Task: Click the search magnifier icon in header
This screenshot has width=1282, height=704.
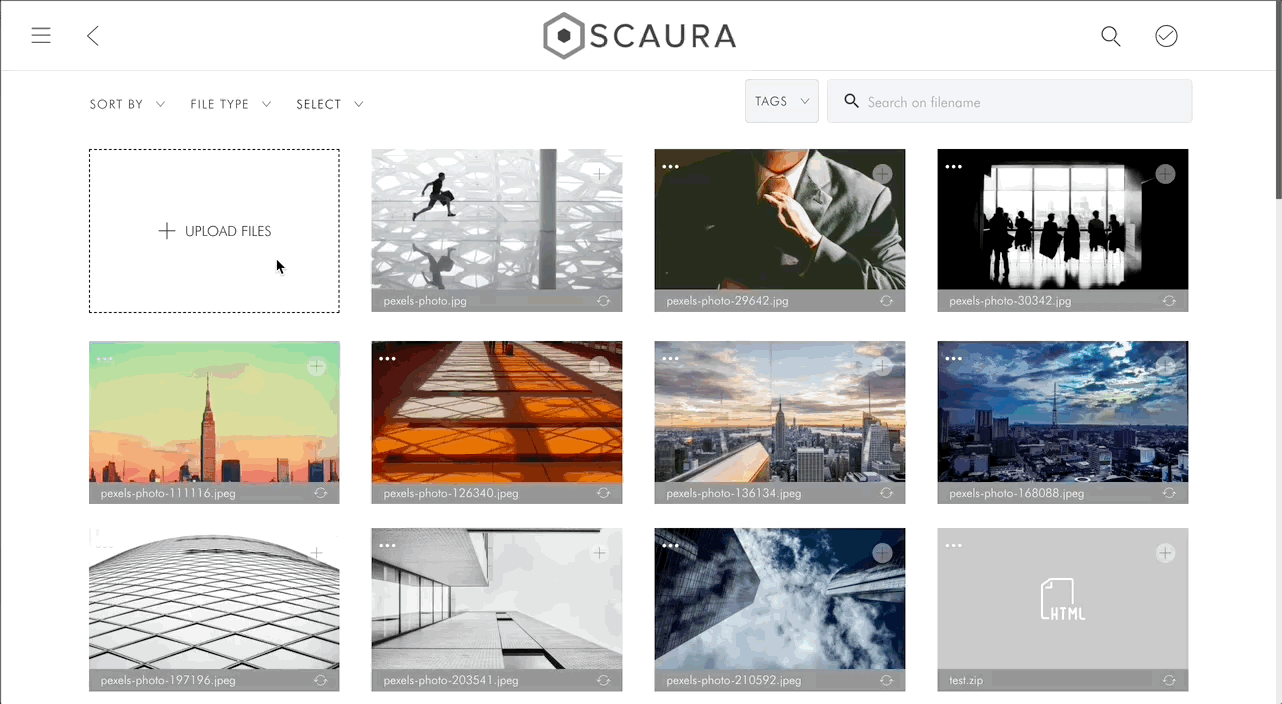Action: point(1110,36)
